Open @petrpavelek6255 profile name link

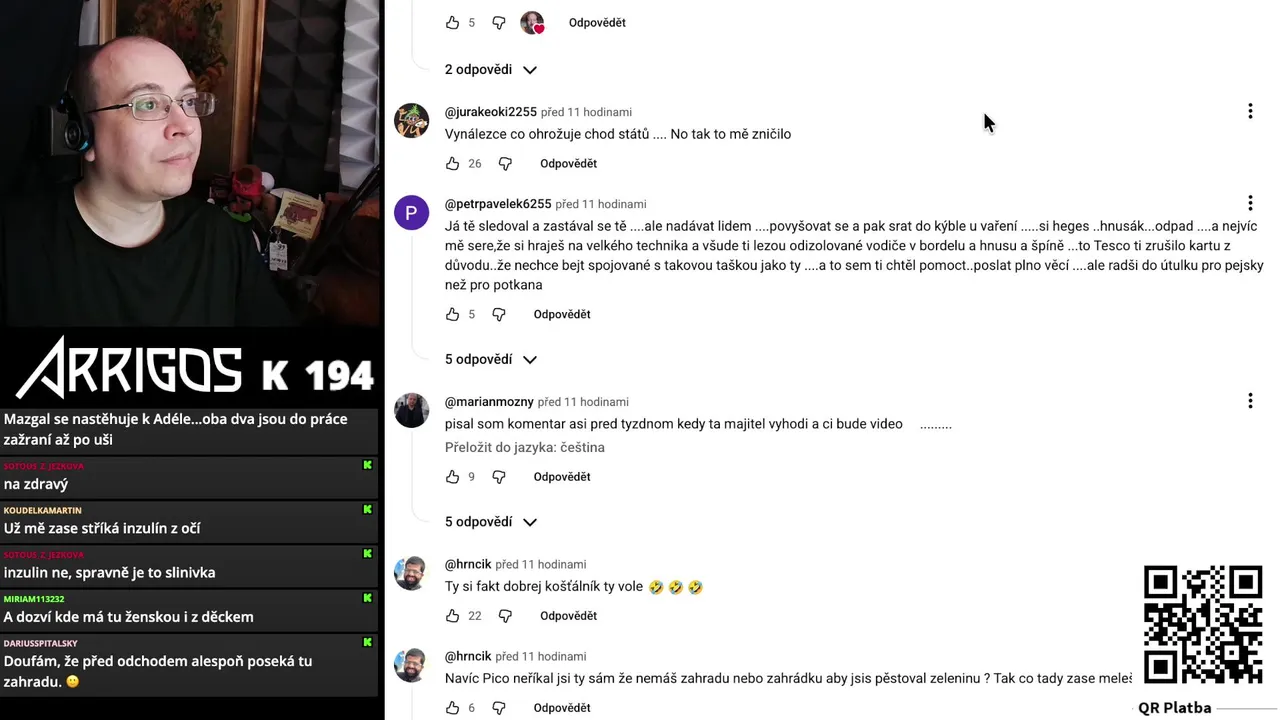498,203
